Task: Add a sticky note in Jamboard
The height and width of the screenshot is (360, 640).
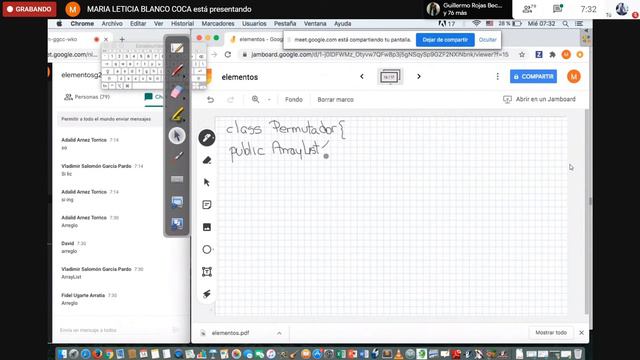Action: point(207,204)
